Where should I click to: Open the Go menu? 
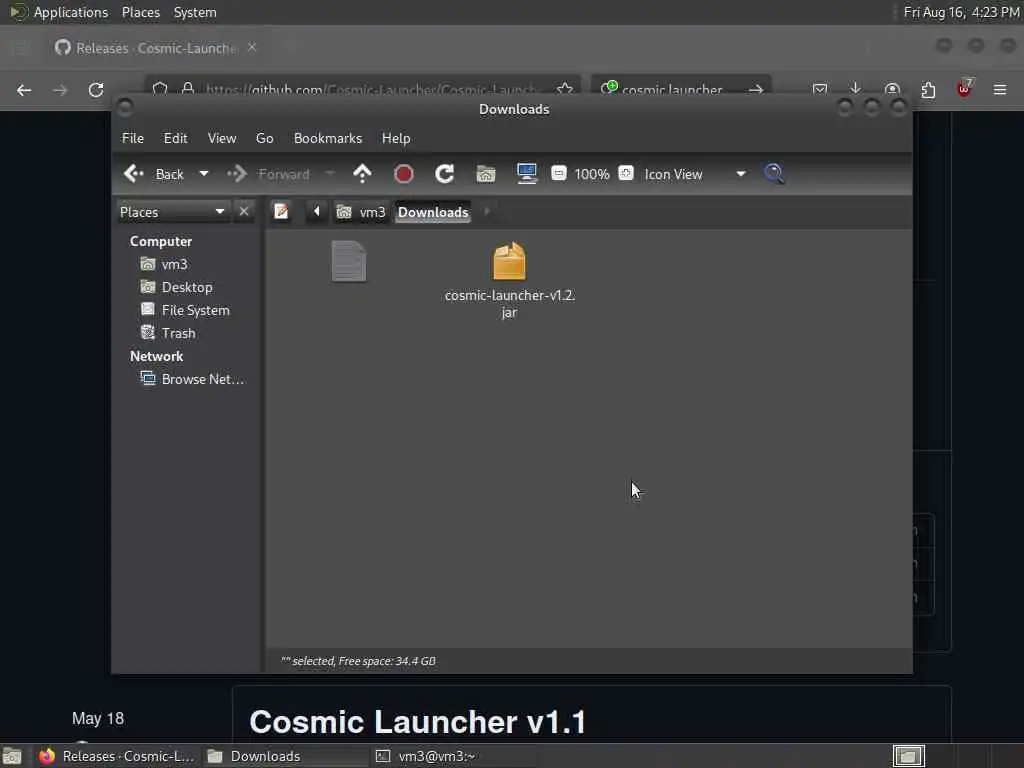pyautogui.click(x=264, y=138)
